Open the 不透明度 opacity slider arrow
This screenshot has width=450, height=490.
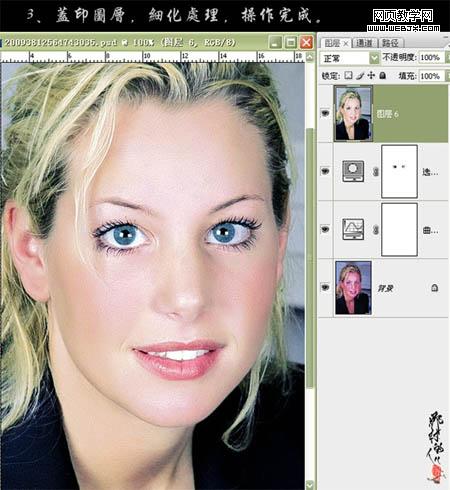447,57
